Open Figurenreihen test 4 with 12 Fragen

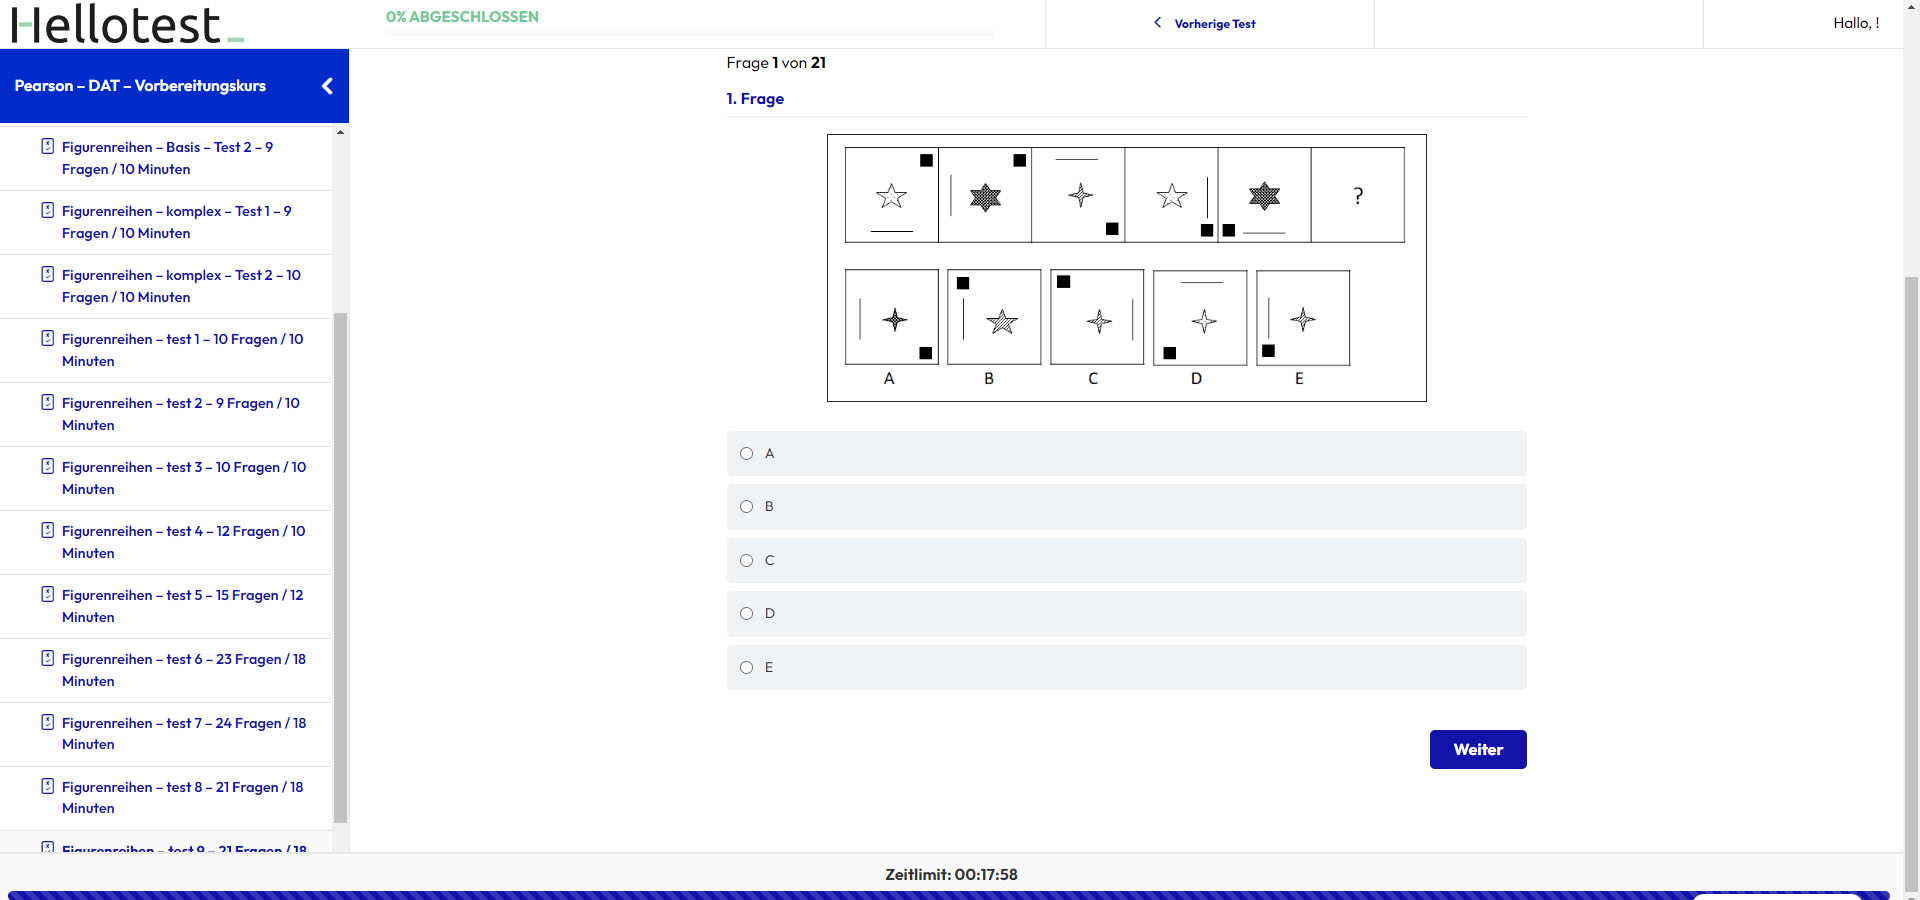(x=183, y=542)
